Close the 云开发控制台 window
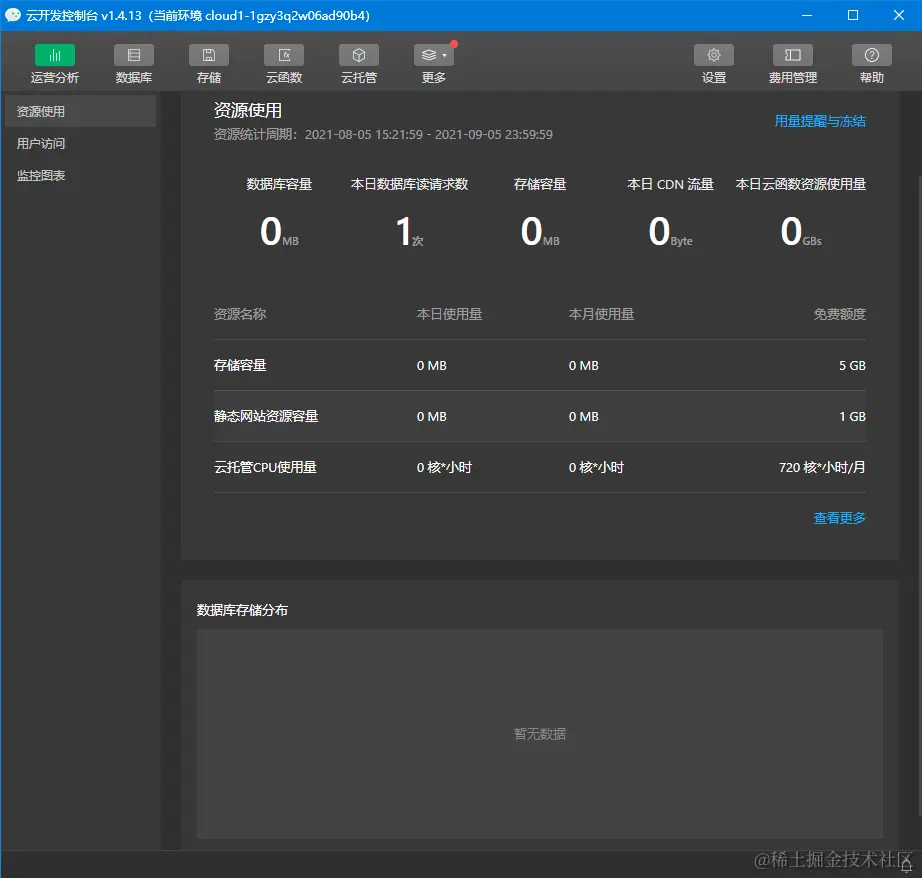Screen dimensions: 922x878 pyautogui.click(x=898, y=15)
